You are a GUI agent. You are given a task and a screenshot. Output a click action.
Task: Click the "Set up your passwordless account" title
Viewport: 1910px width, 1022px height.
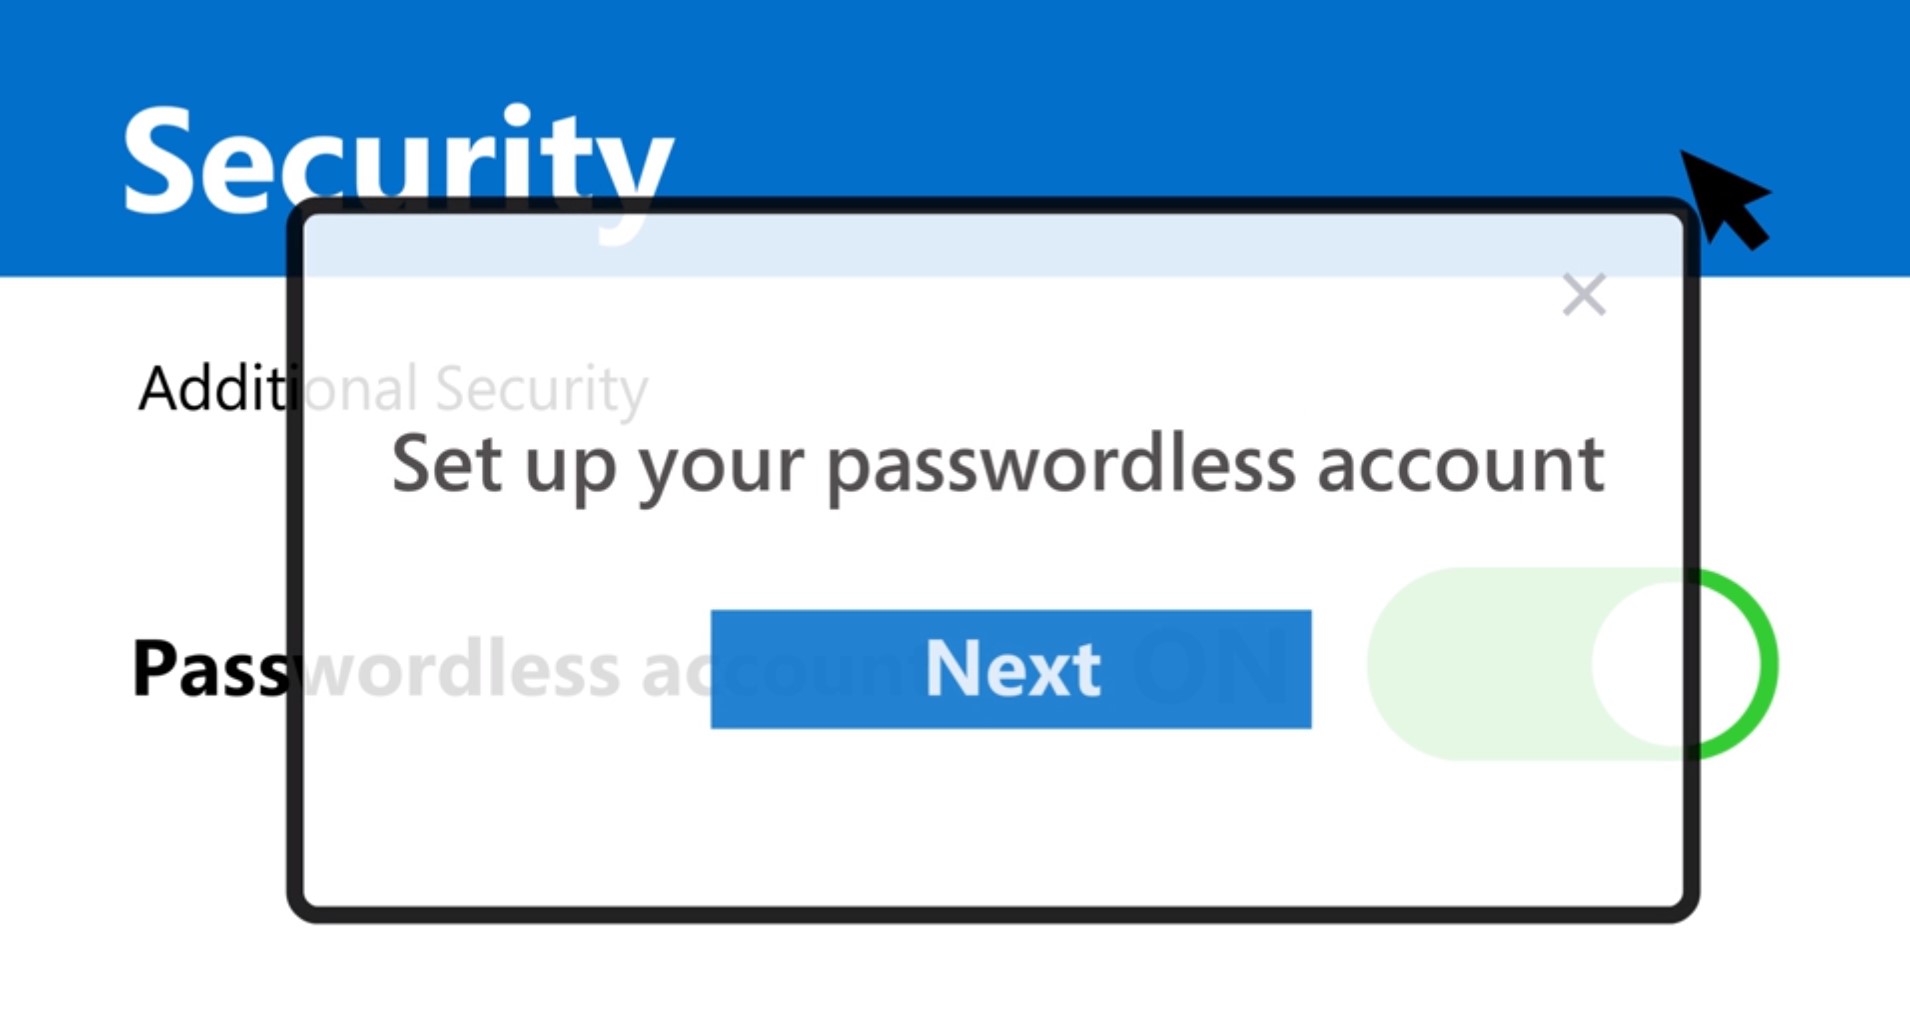point(997,465)
